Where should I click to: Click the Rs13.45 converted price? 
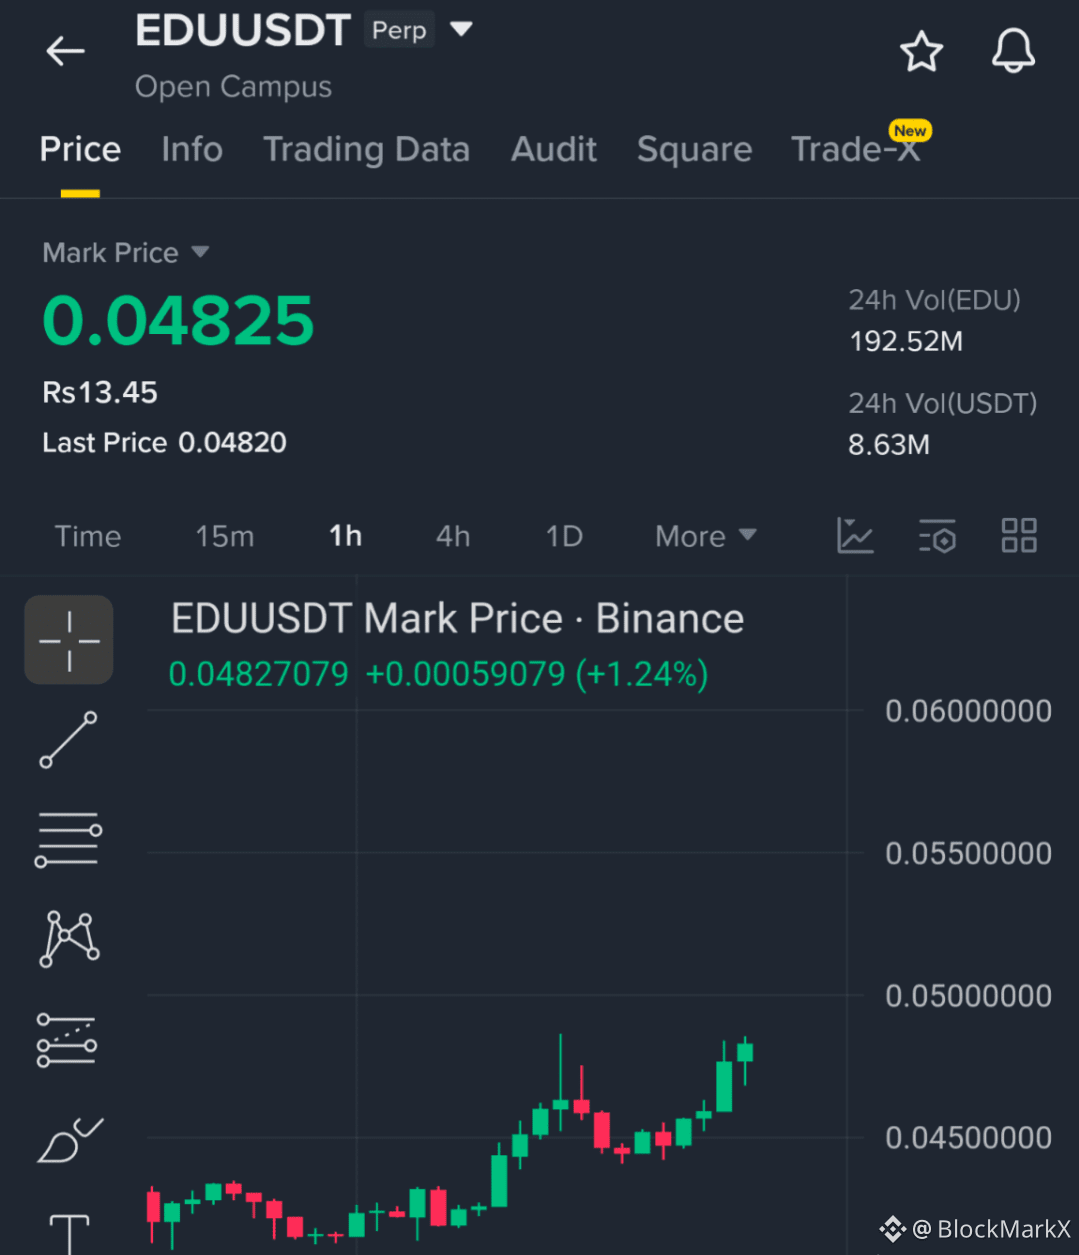point(100,392)
